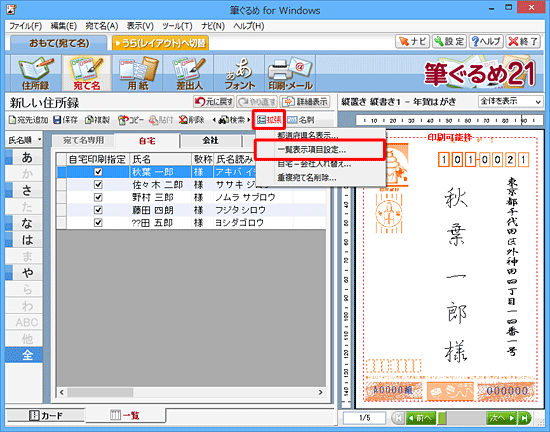Viewport: 550px width, 432px height.
Task: Click the 詳細表示 detail view button
Action: point(305,102)
